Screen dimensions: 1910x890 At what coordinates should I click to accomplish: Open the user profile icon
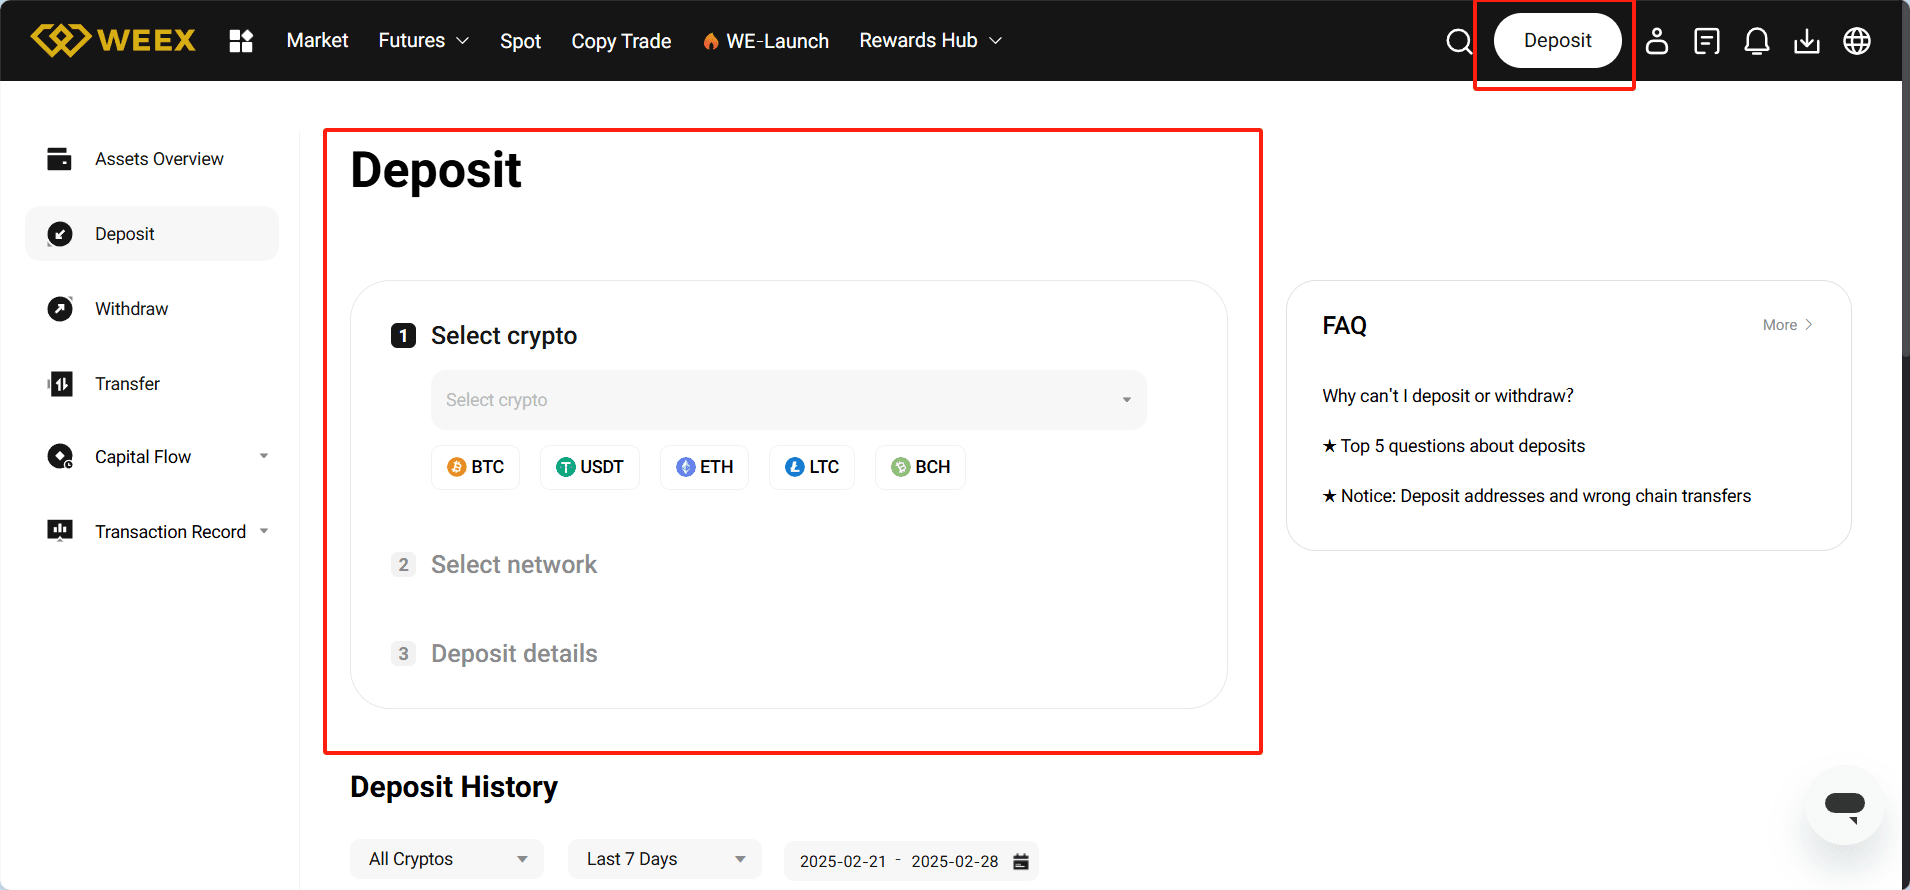tap(1657, 41)
